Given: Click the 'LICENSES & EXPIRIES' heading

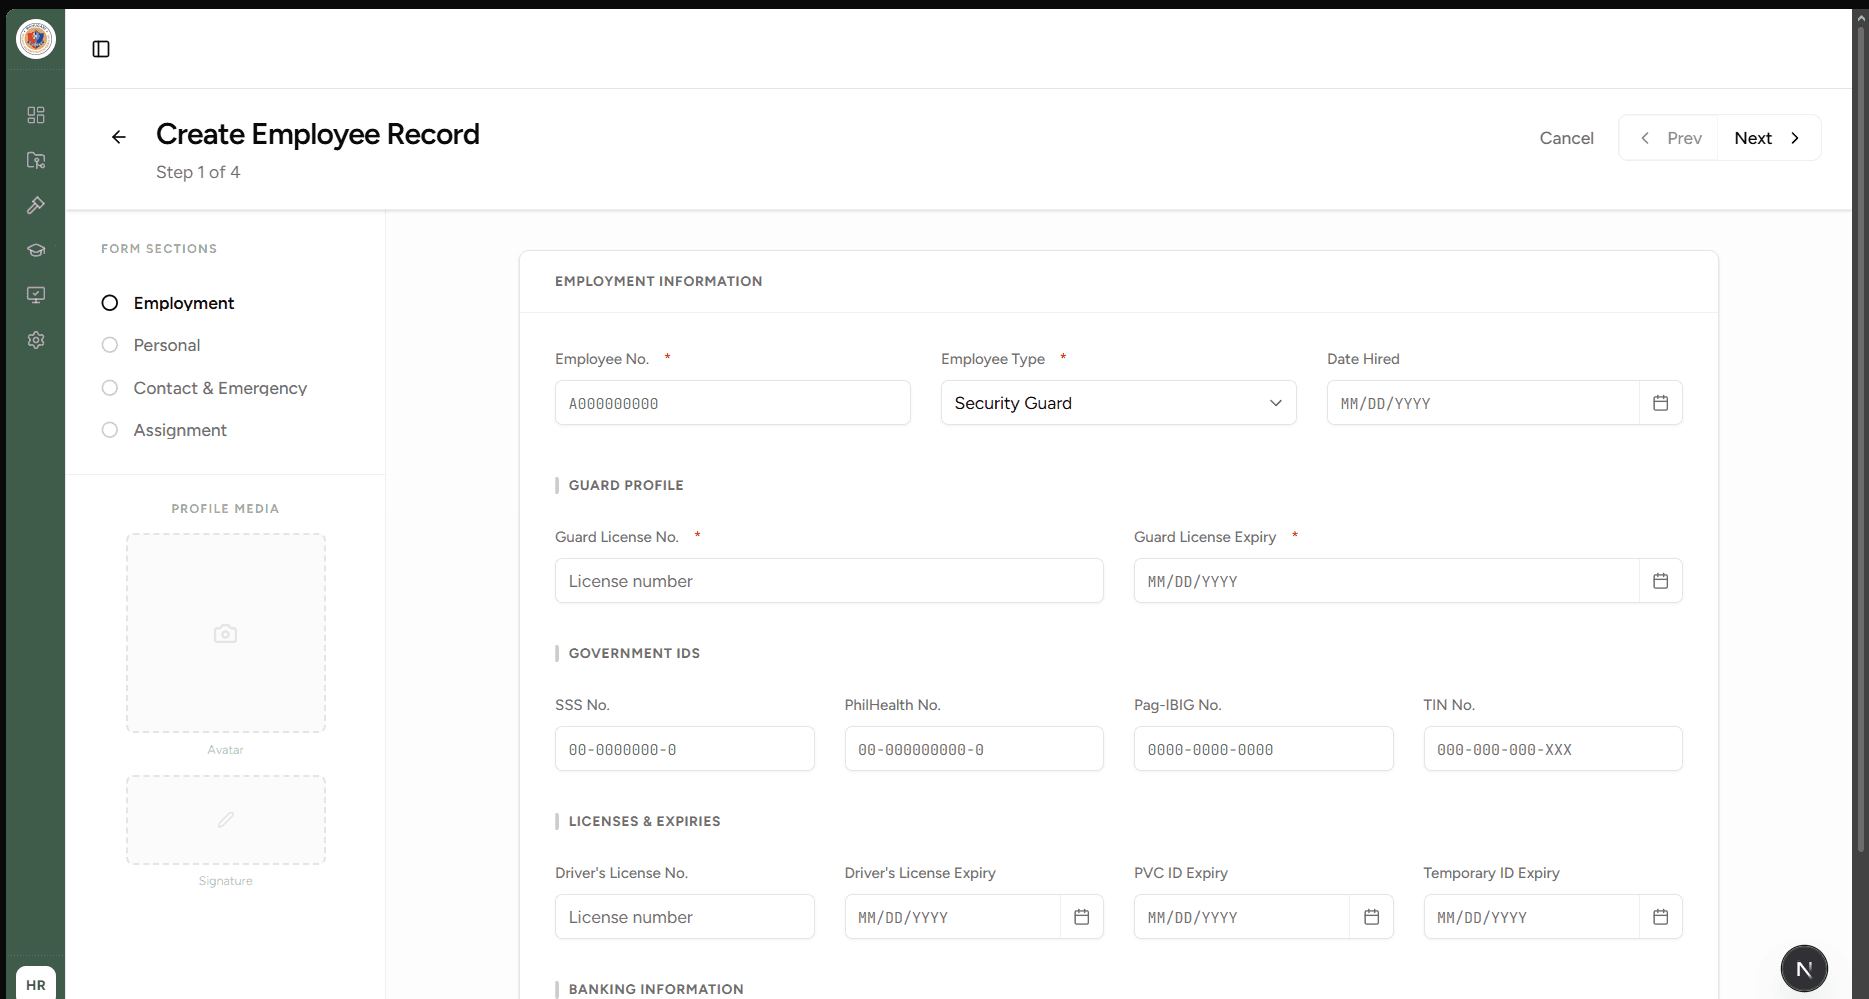Looking at the screenshot, I should tap(644, 821).
